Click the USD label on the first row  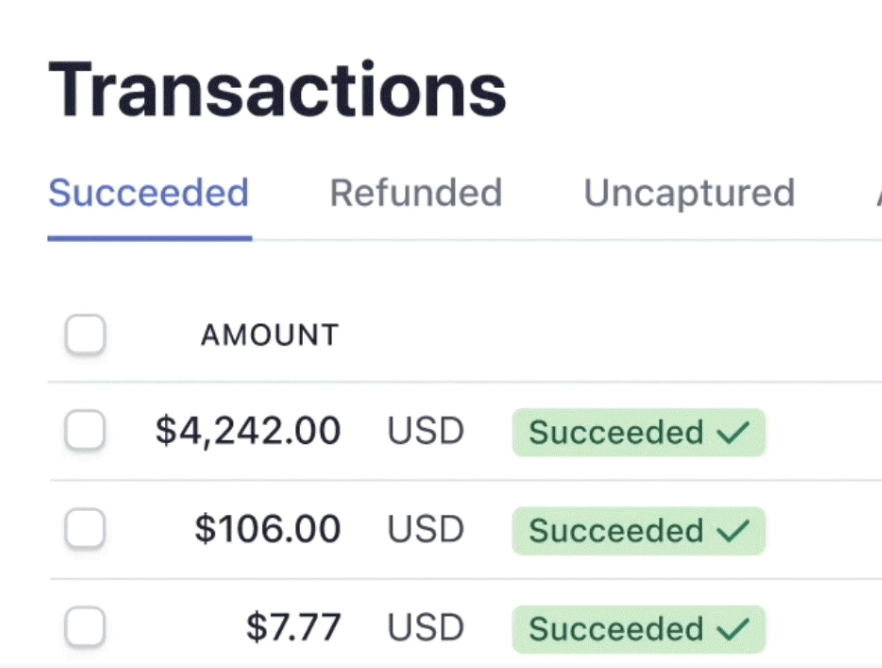click(425, 431)
